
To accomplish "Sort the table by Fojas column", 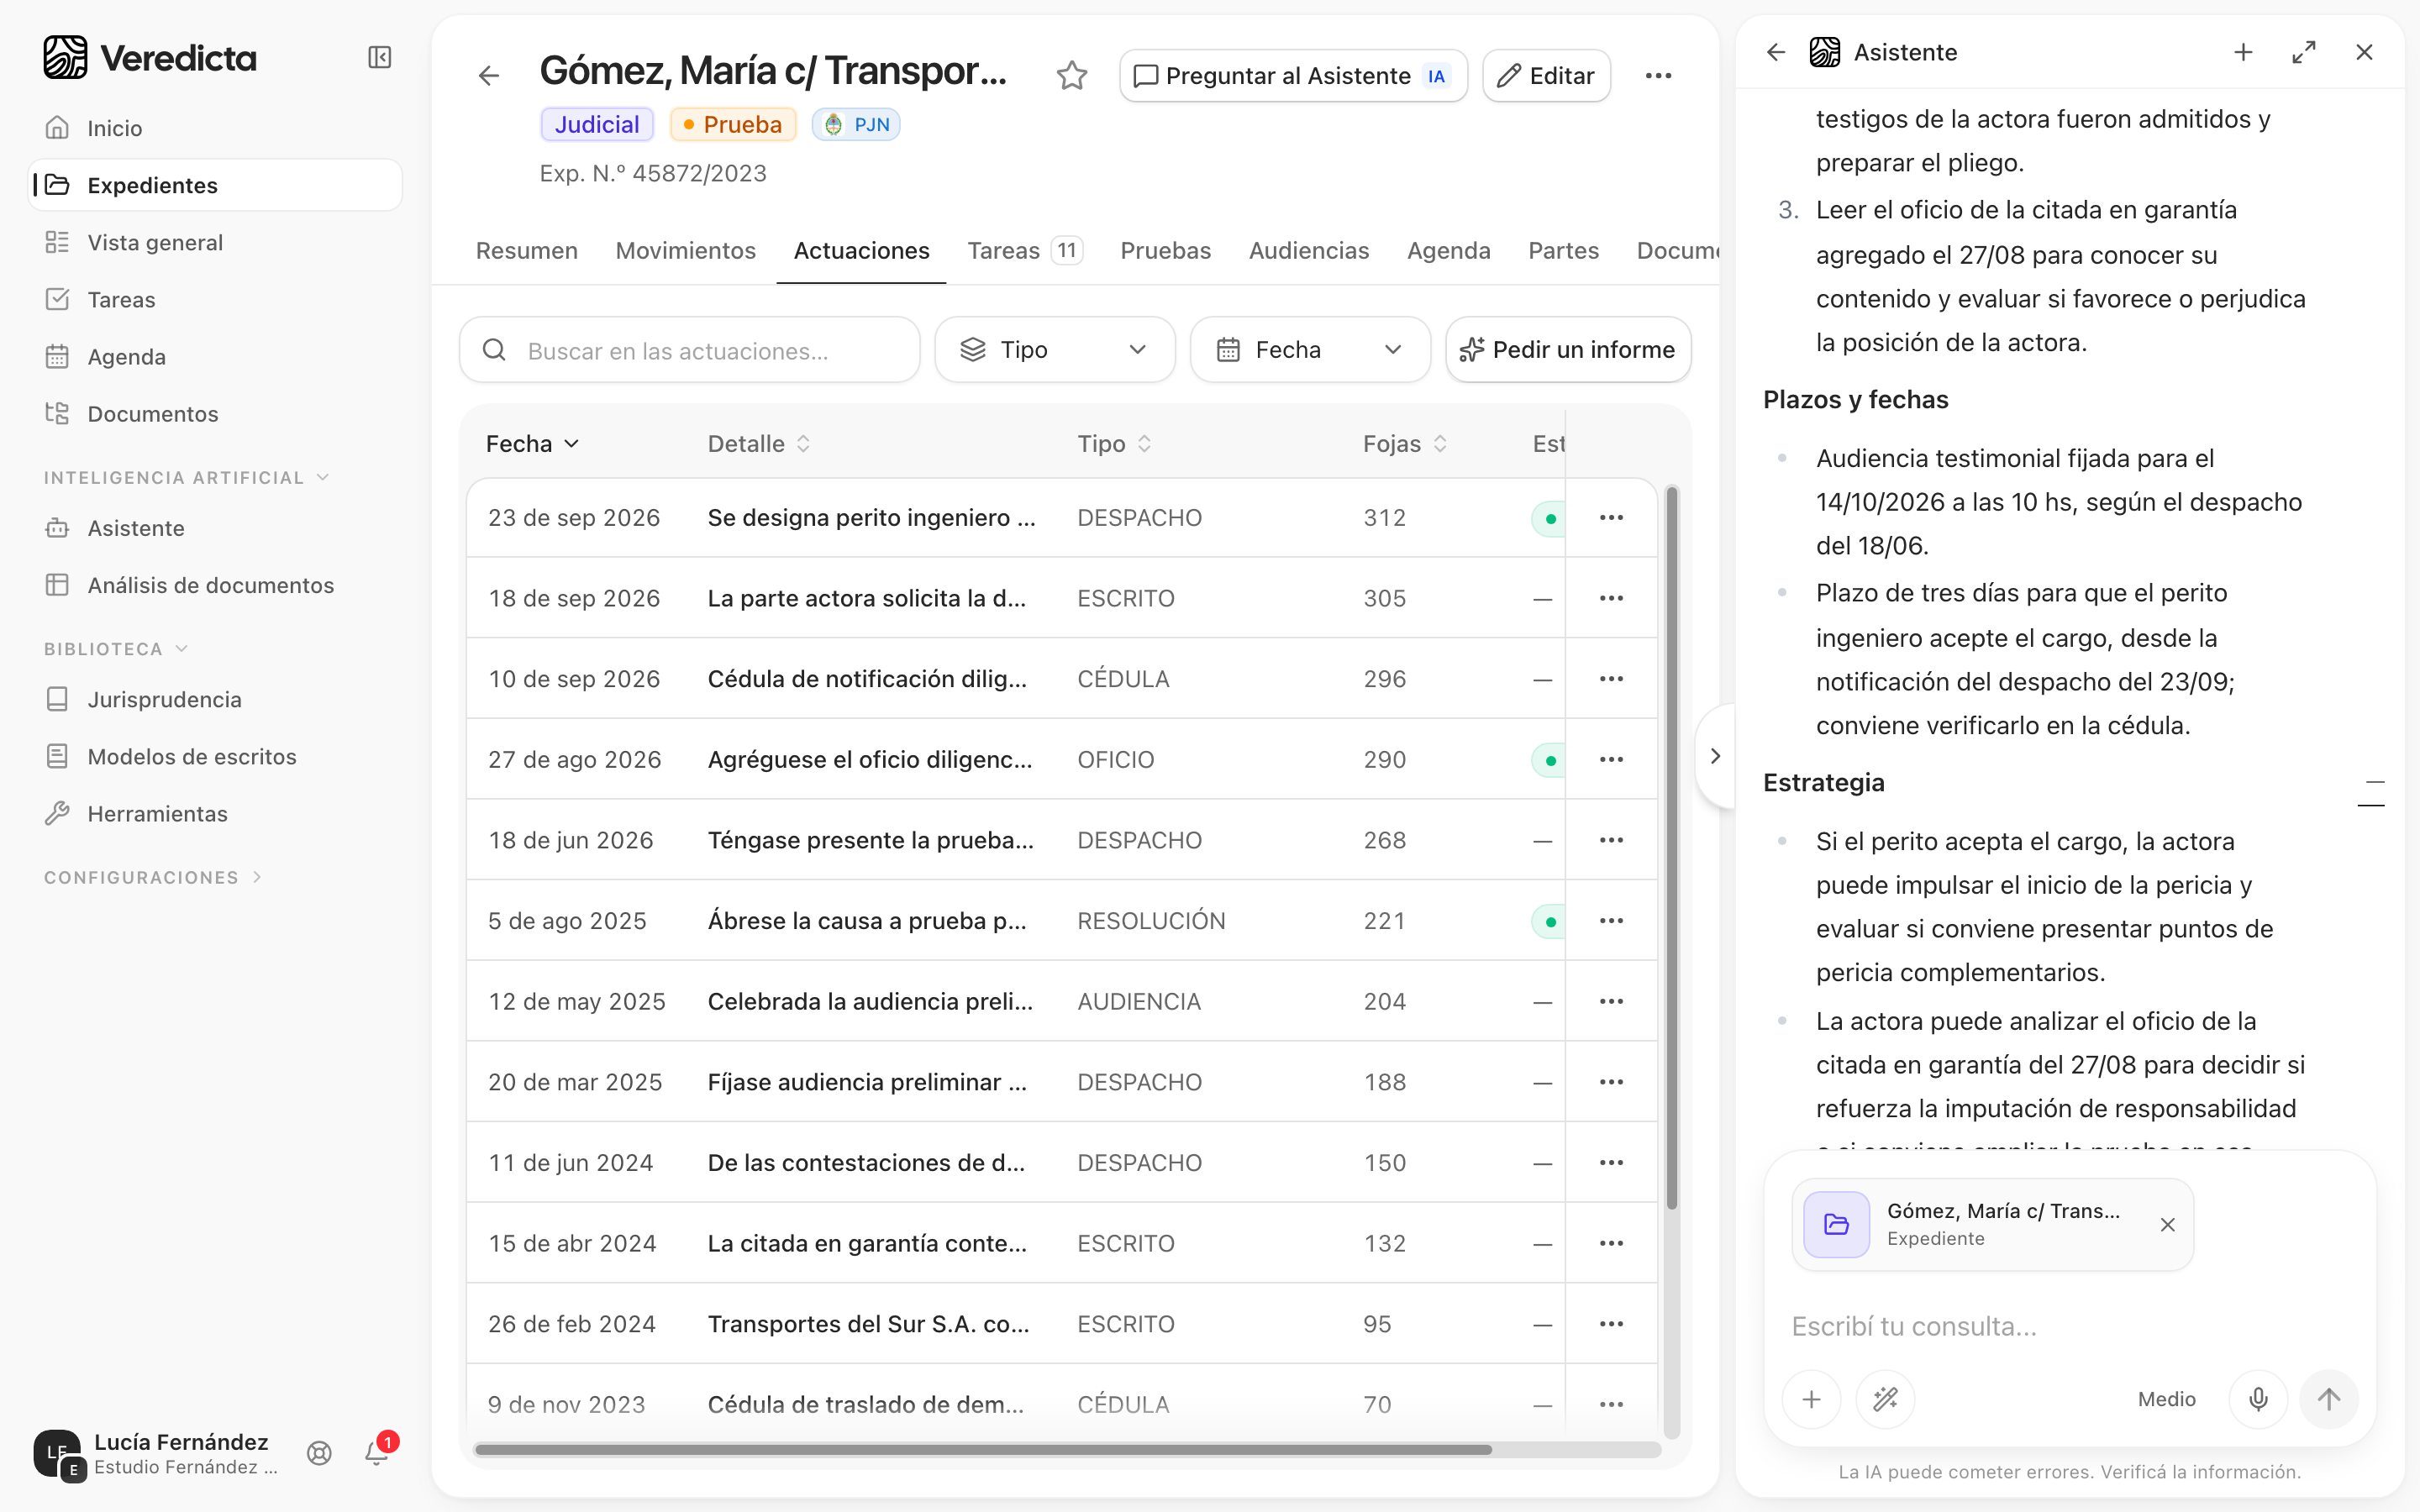I will 1405,444.
